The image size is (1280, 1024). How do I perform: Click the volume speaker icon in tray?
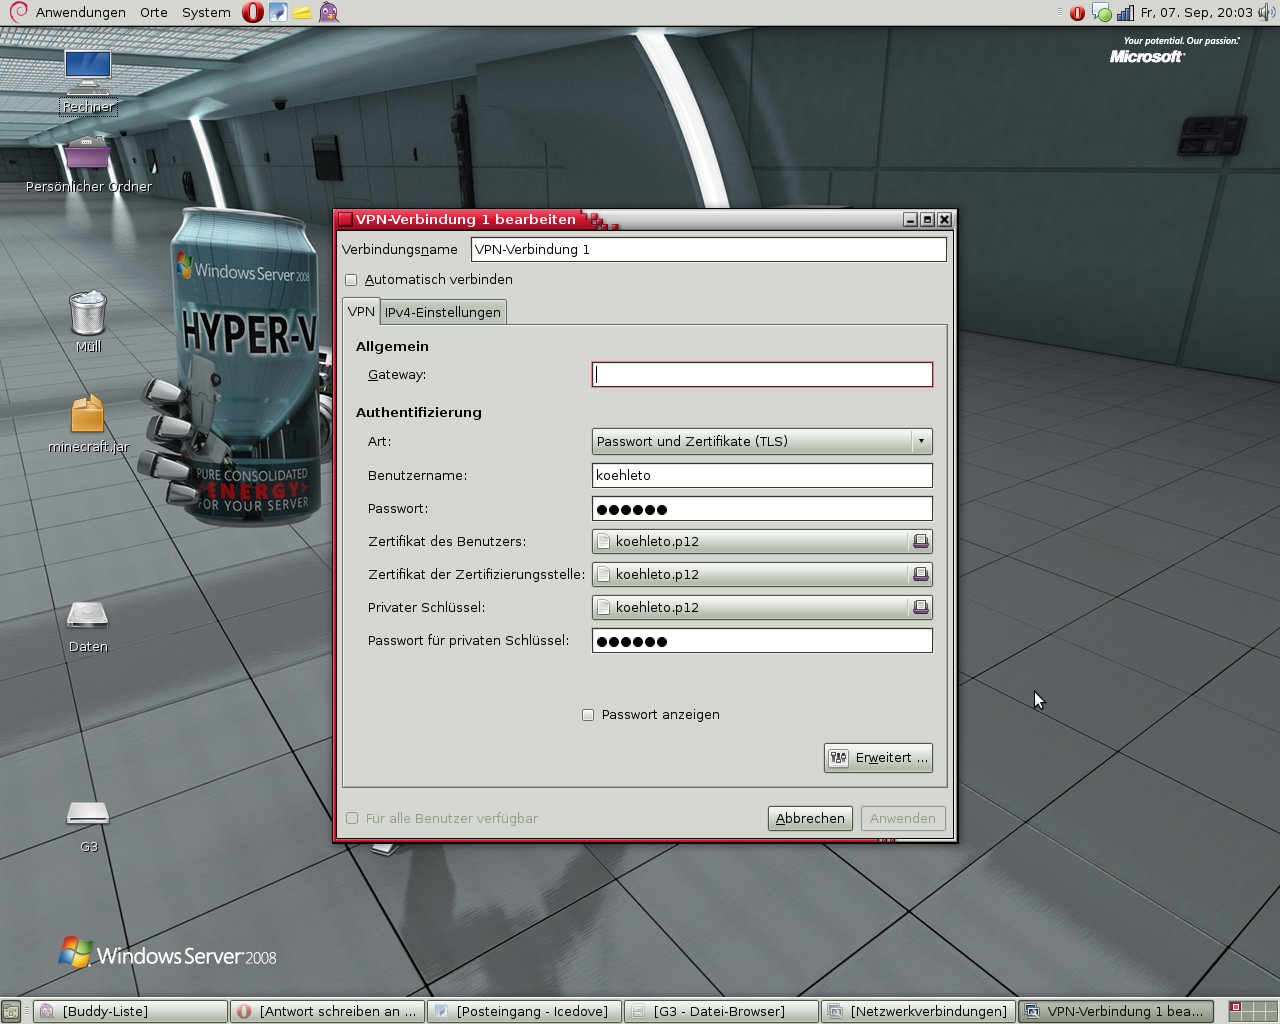pyautogui.click(x=1266, y=13)
